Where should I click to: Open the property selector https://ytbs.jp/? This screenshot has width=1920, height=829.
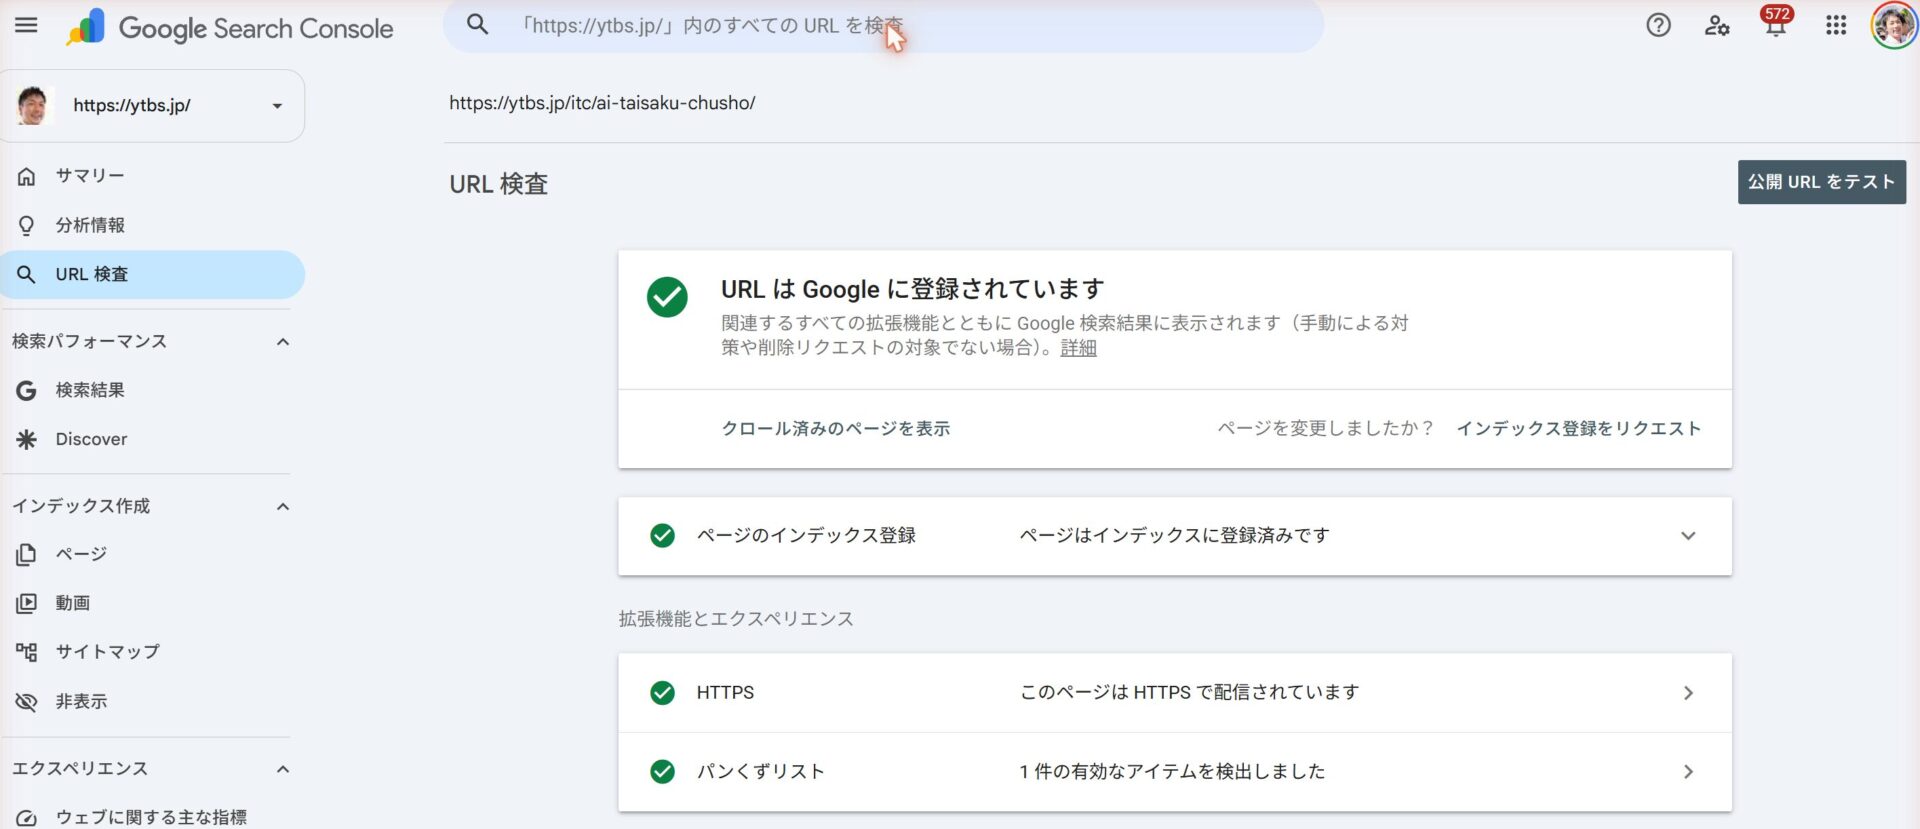[x=153, y=106]
